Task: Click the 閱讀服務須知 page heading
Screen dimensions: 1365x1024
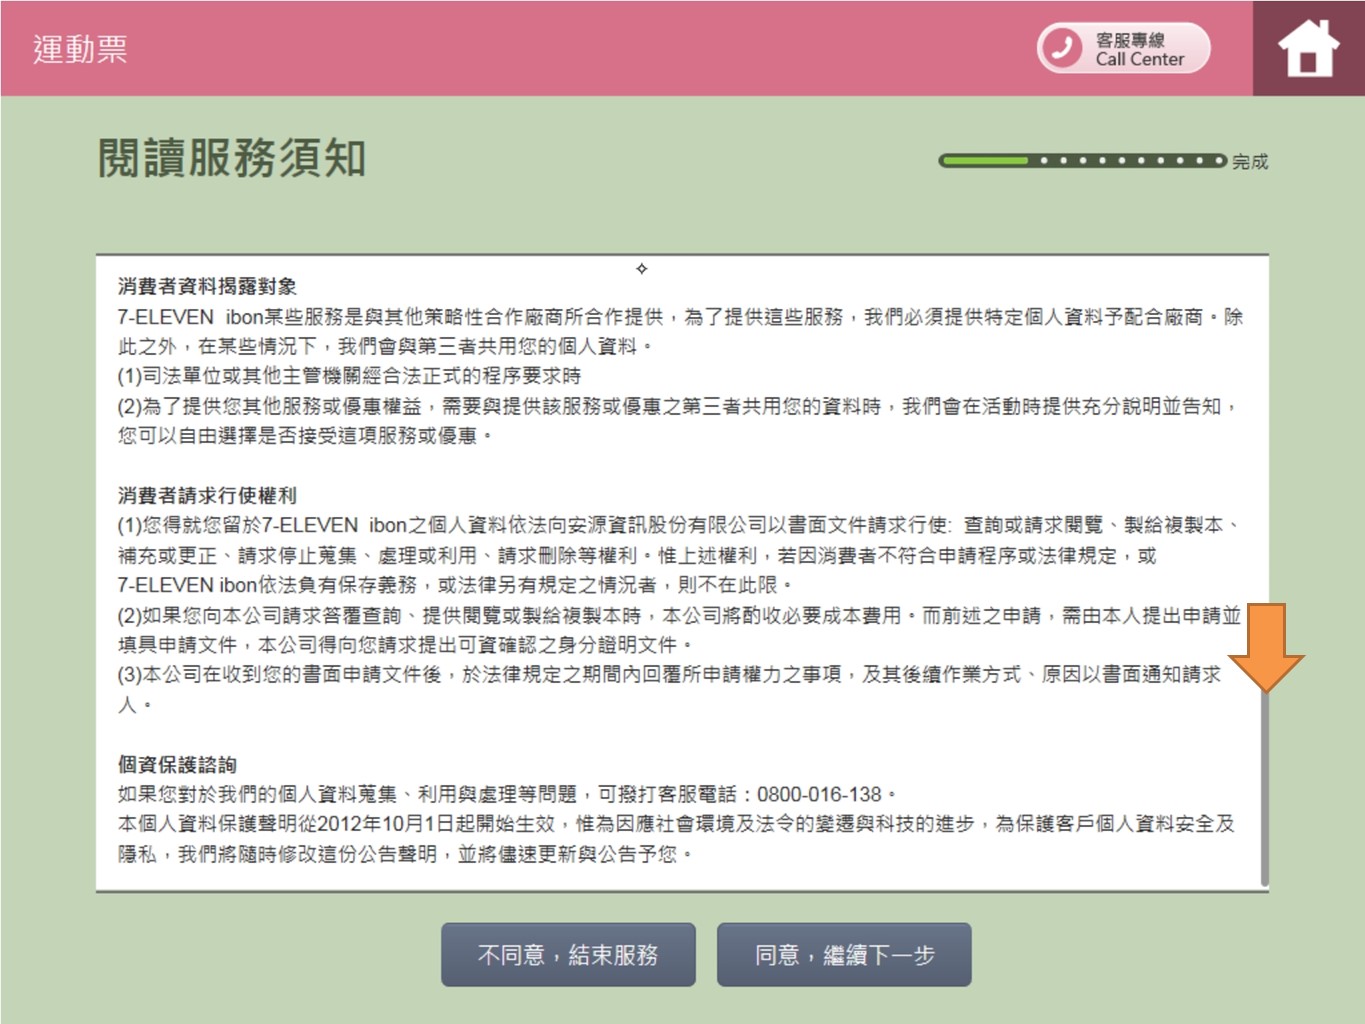Action: pyautogui.click(x=232, y=158)
